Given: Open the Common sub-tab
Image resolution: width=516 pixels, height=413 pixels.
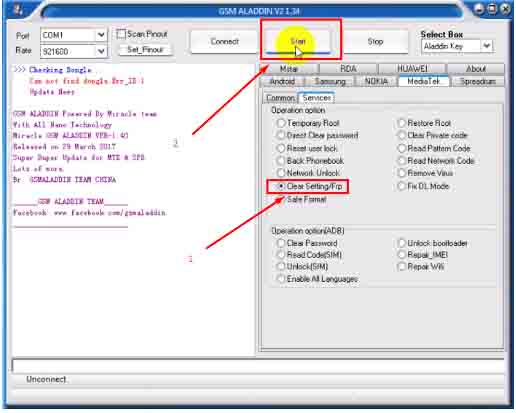Looking at the screenshot, I should (x=281, y=98).
